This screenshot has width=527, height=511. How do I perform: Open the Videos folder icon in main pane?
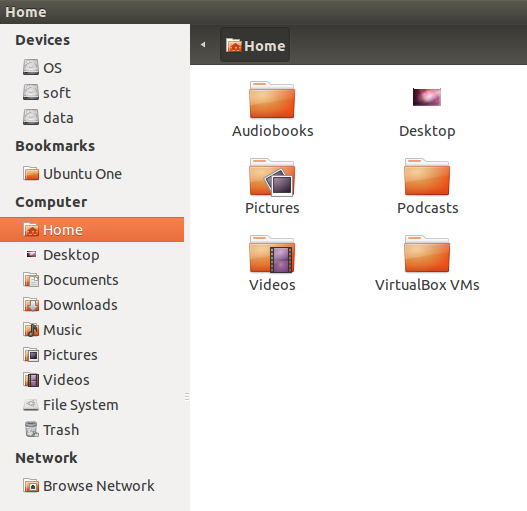[x=272, y=254]
